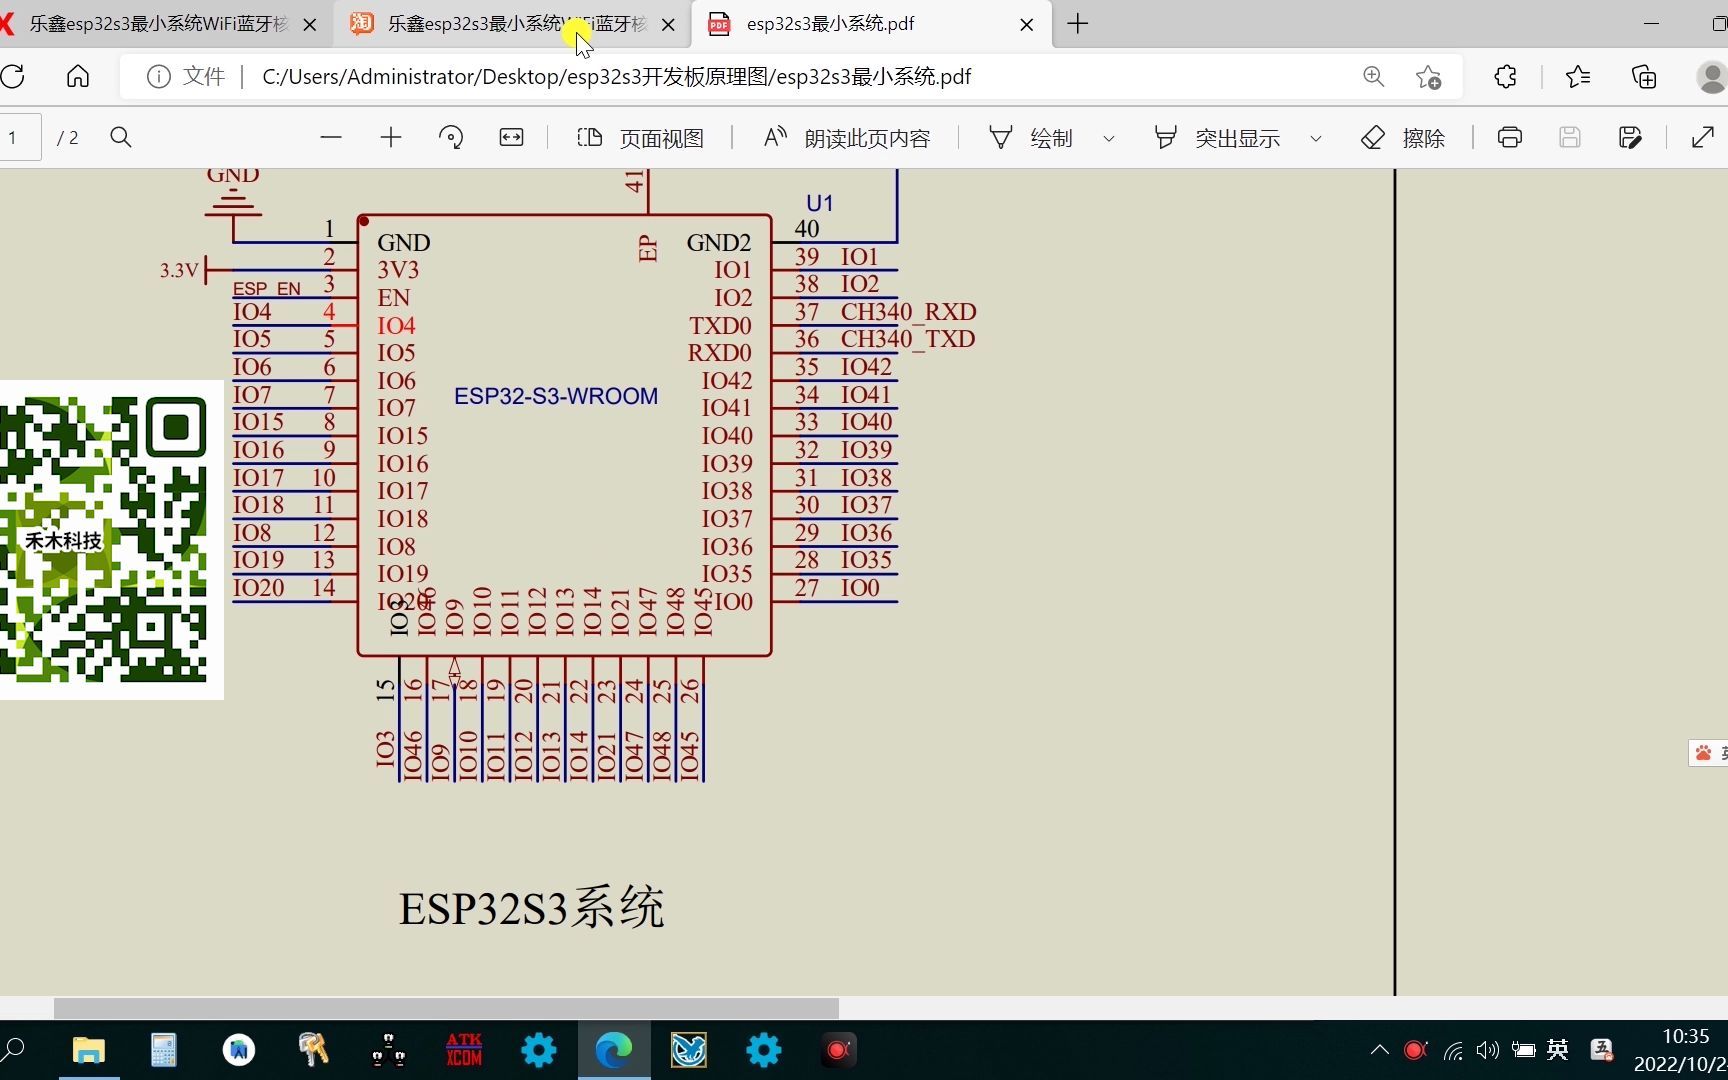Image resolution: width=1728 pixels, height=1080 pixels.
Task: Click the QR code 禾木科技 image
Action: coord(111,540)
